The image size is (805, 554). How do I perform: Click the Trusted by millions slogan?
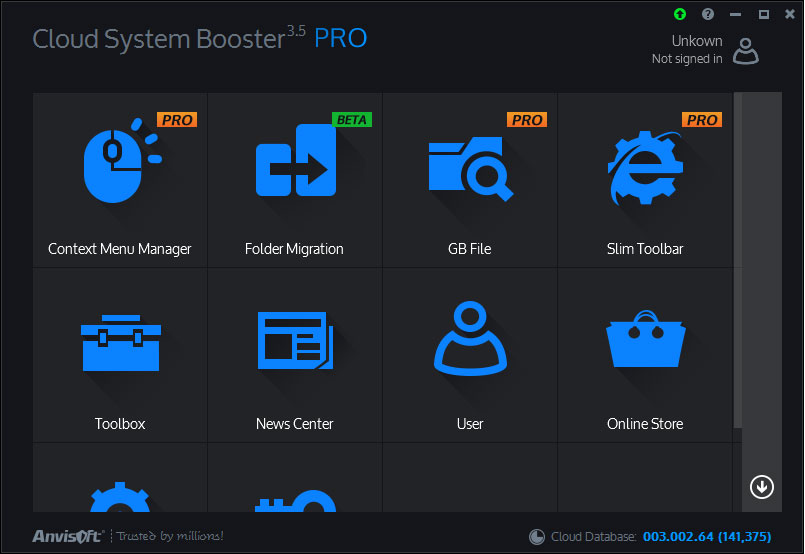170,536
